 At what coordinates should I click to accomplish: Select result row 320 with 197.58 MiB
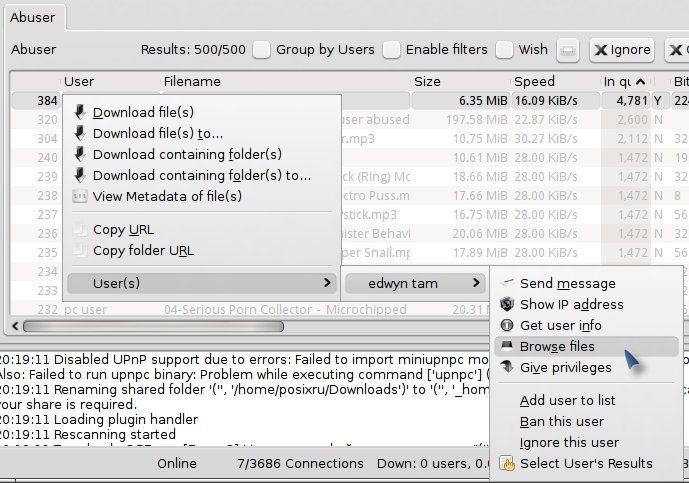pyautogui.click(x=349, y=120)
